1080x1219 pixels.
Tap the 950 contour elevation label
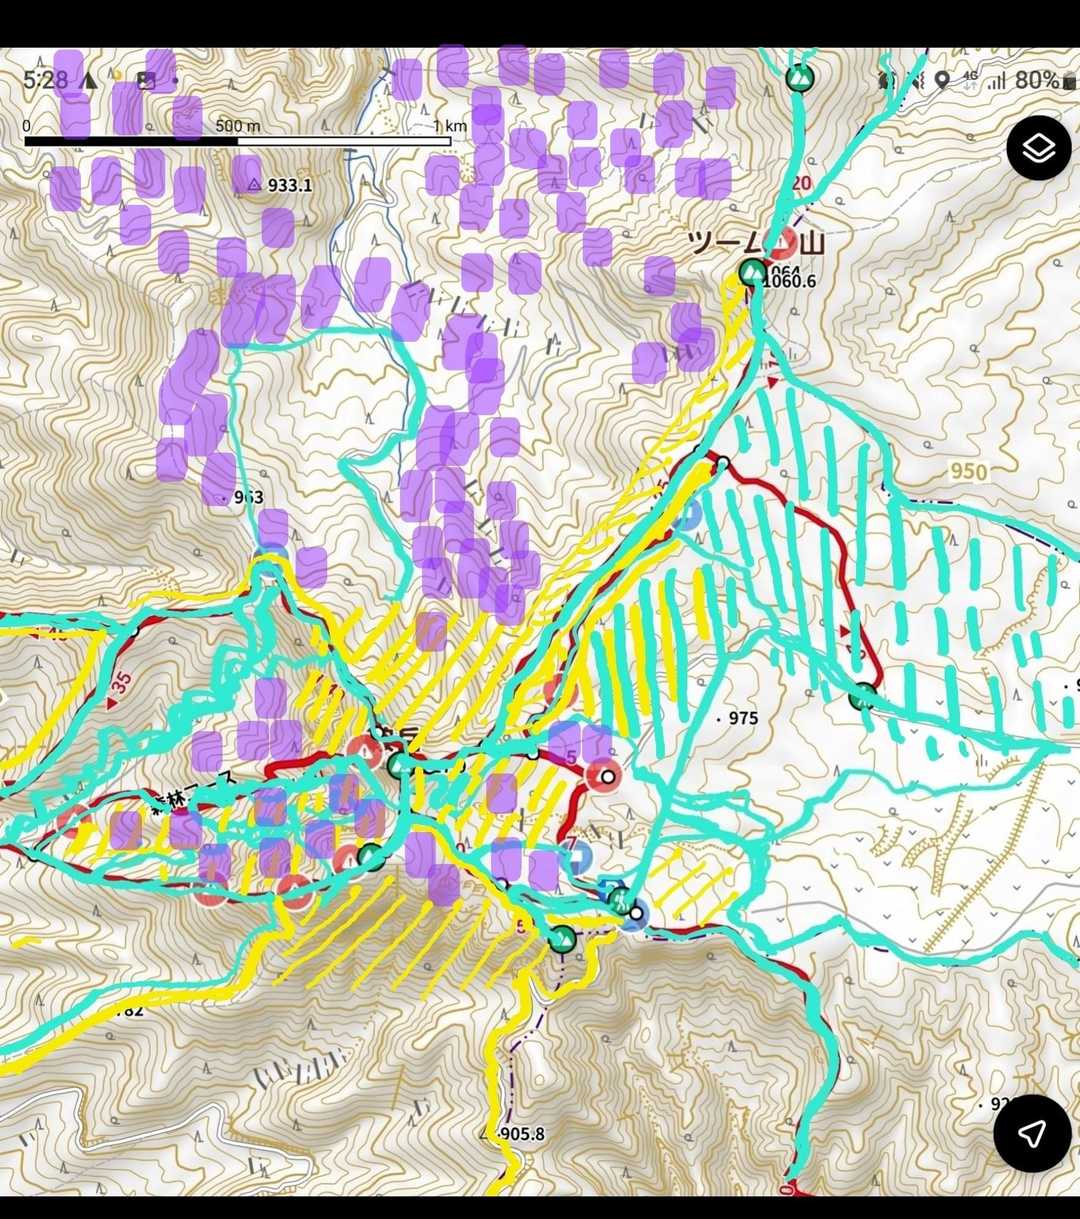pyautogui.click(x=967, y=472)
